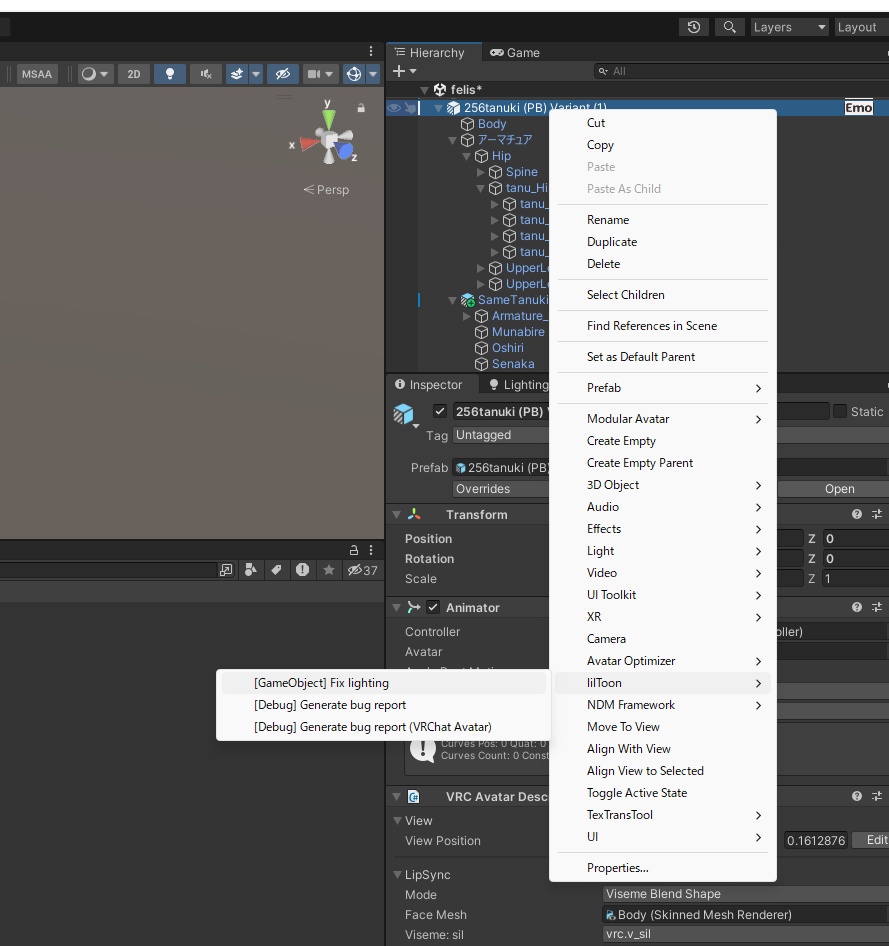Open TexTransTool submenu
The width and height of the screenshot is (889, 946).
point(662,815)
